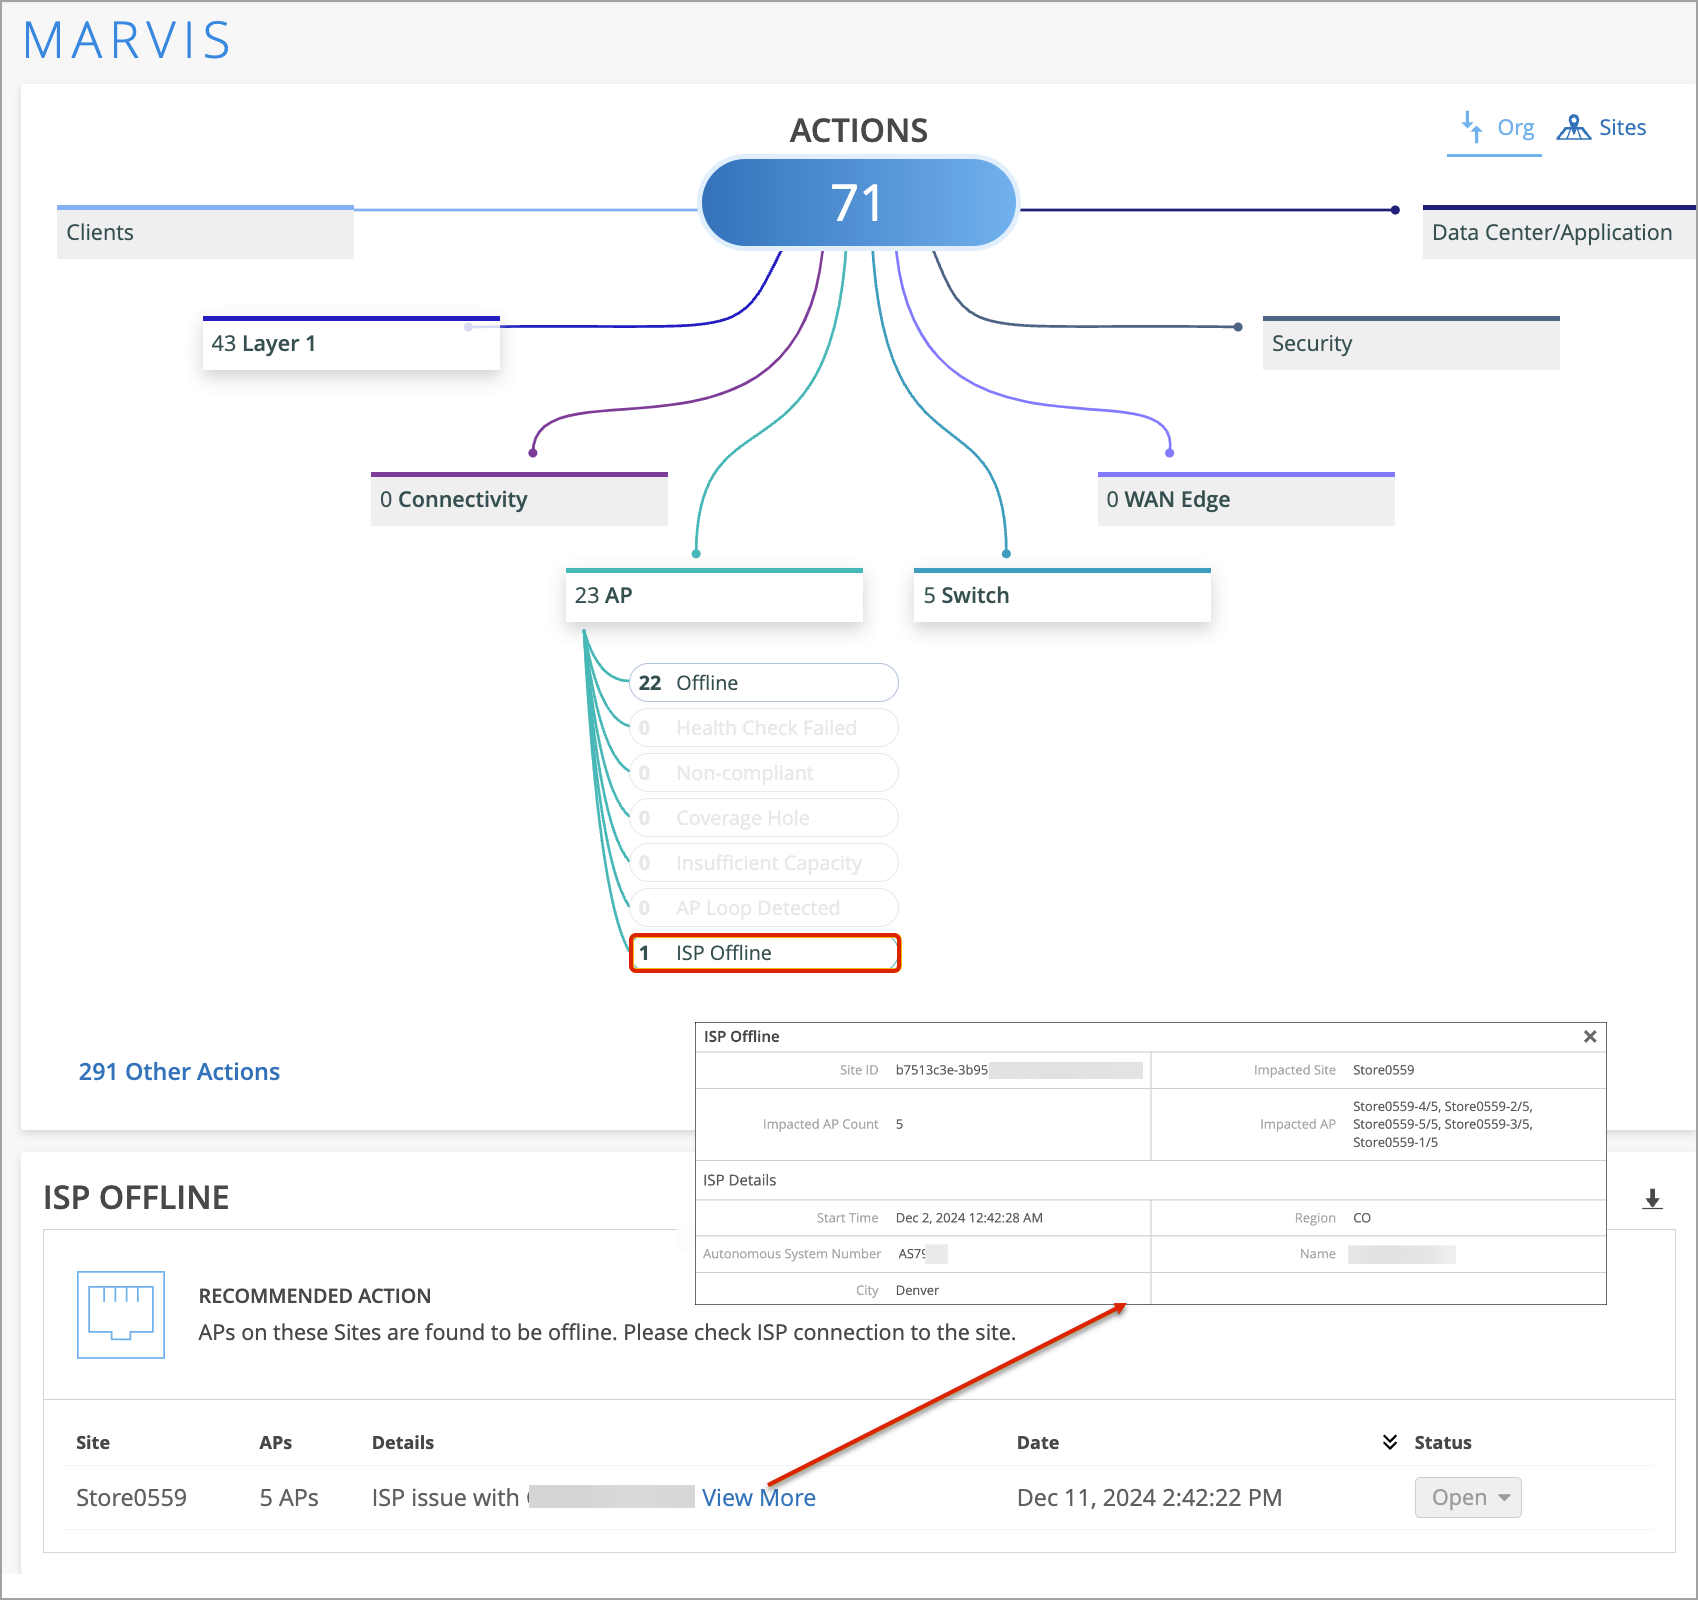Viewport: 1698px width, 1600px height.
Task: Click the Impacted Site value Store0559 in popup
Action: [1384, 1070]
